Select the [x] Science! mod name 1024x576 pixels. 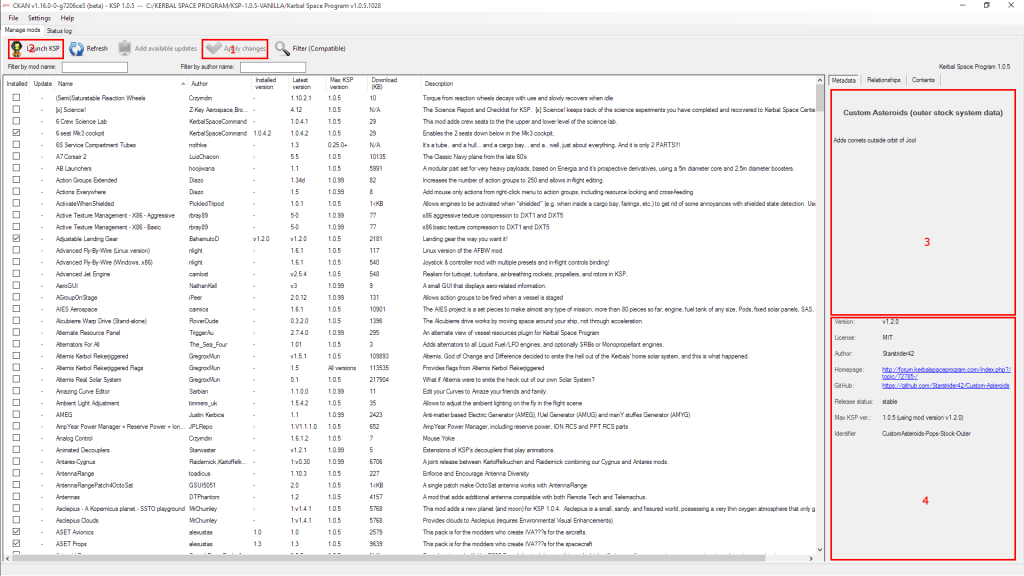tap(71, 110)
